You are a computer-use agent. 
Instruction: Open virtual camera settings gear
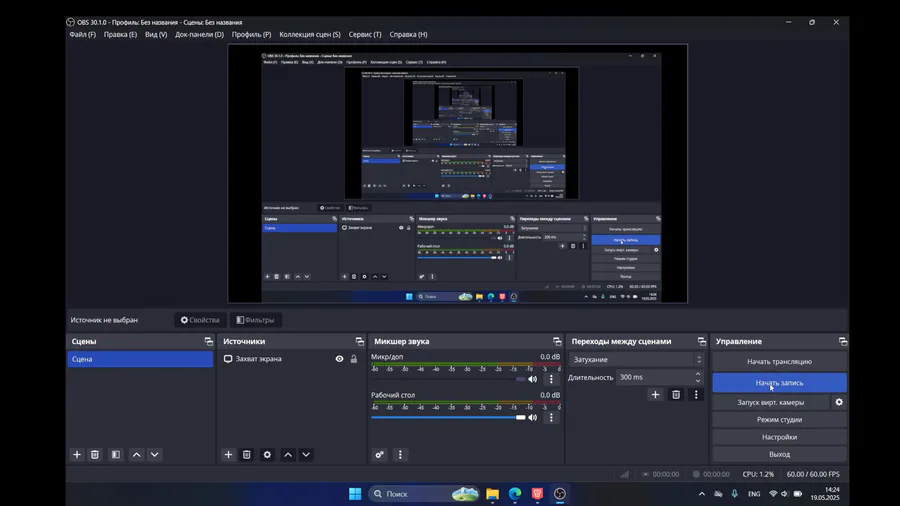(839, 402)
